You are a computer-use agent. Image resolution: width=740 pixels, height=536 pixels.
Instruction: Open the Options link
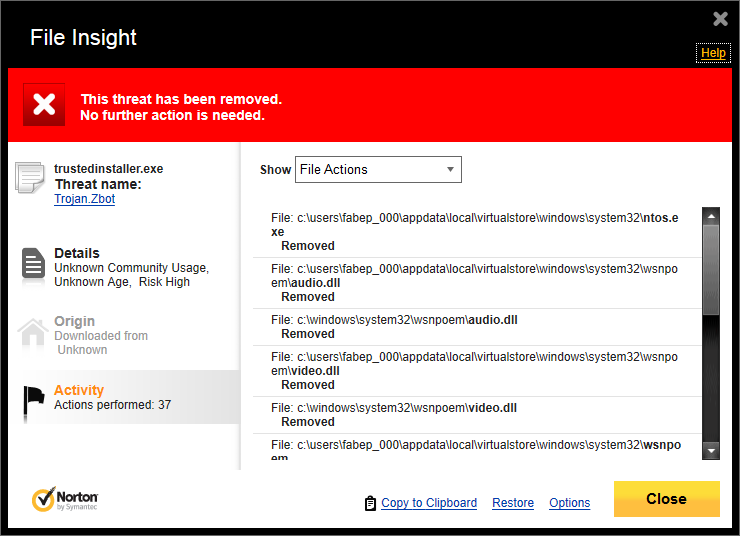point(570,503)
